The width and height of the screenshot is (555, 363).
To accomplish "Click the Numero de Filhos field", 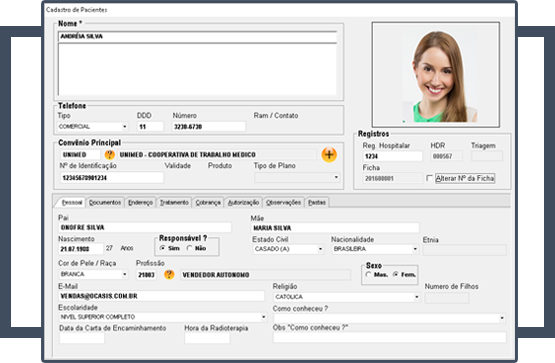I will [447, 298].
